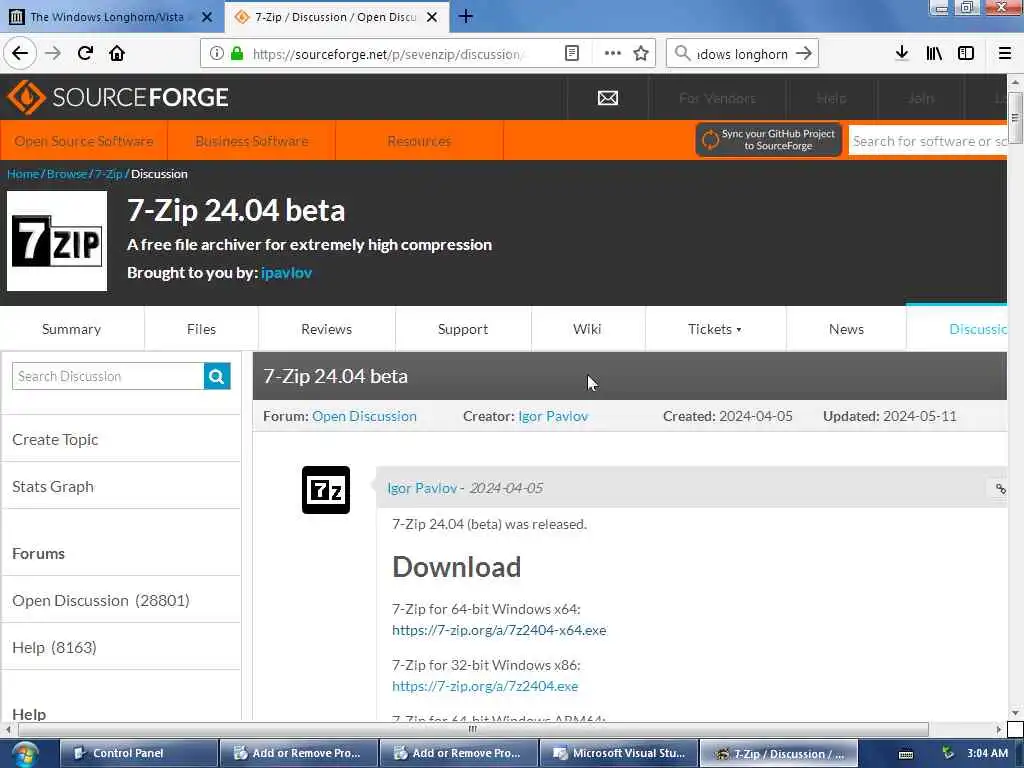Image resolution: width=1024 pixels, height=768 pixels.
Task: Click the horizontal scrollbar thumb
Action: [x=473, y=729]
